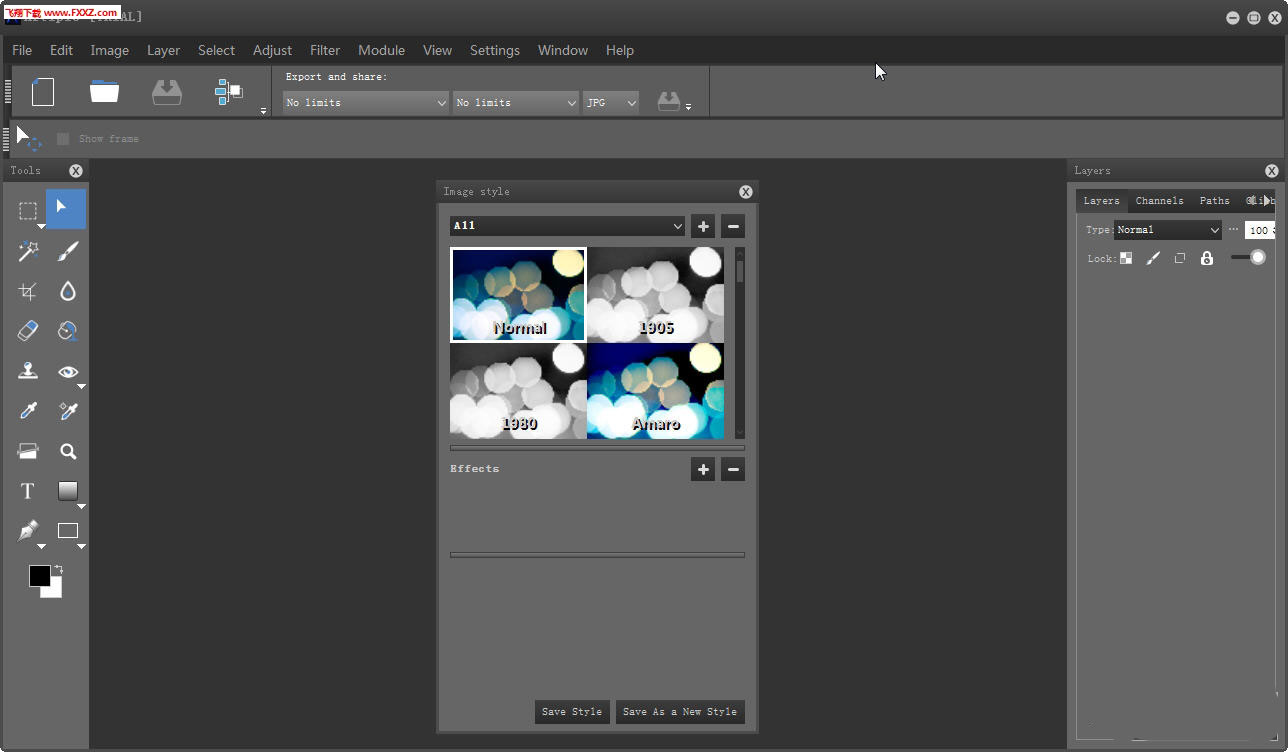Add an effect with Effects plus button
The image size is (1288, 752).
[x=703, y=469]
